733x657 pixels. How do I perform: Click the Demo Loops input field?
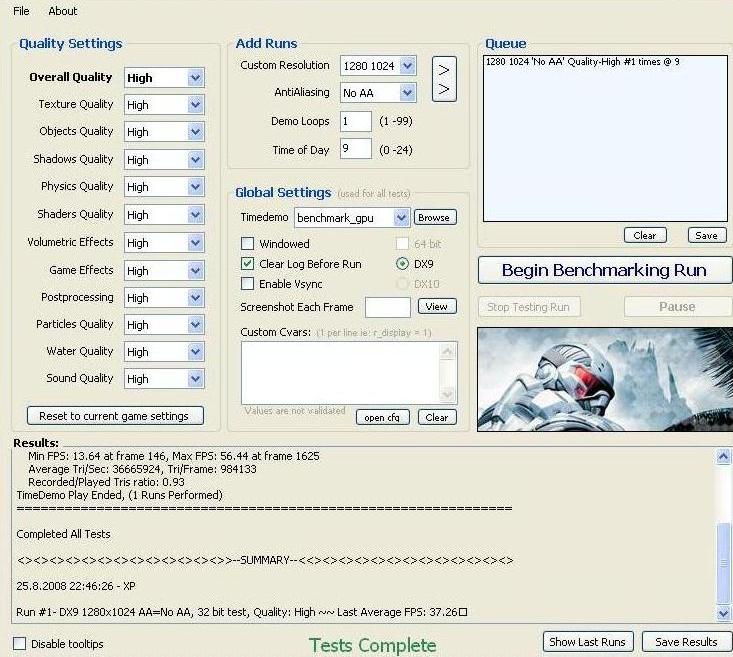coord(355,121)
